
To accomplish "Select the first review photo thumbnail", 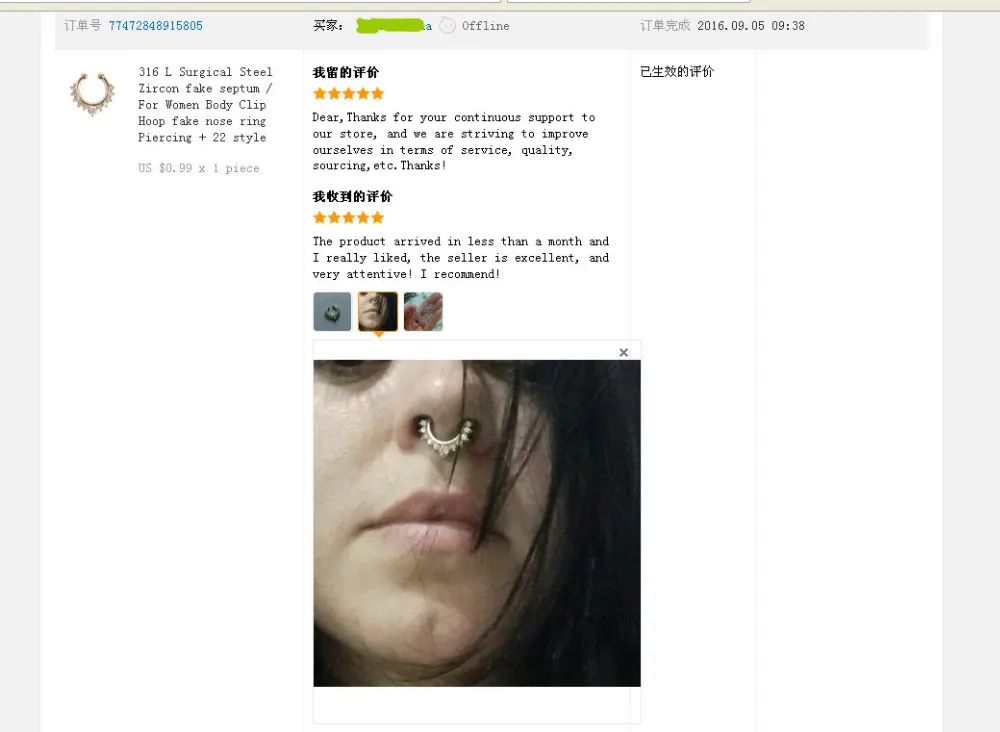I will (332, 312).
